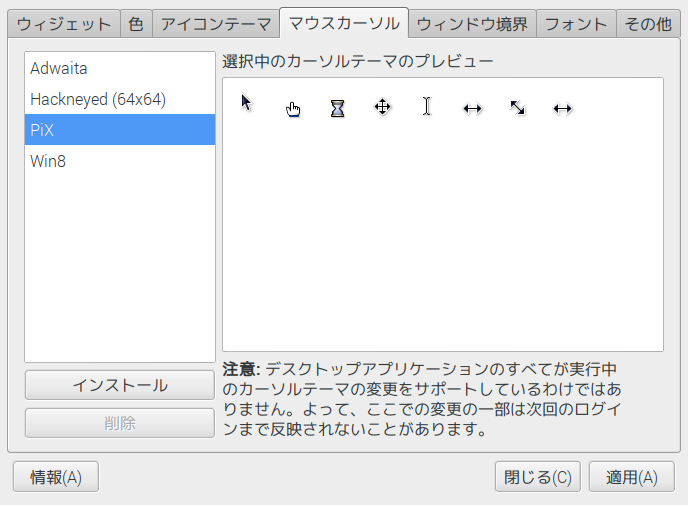Click the hourglass wait cursor preview
This screenshot has height=505, width=688.
337,108
